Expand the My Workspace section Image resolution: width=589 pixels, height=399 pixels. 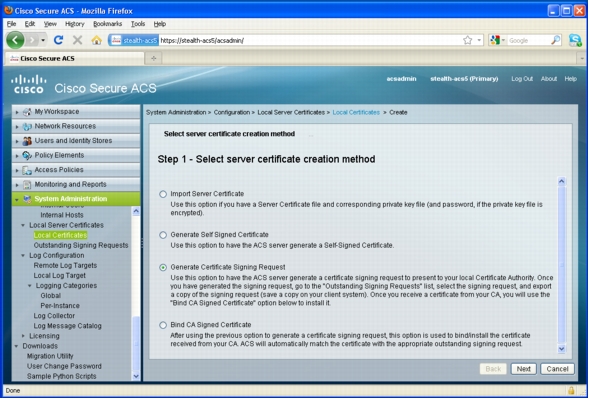pyautogui.click(x=17, y=112)
